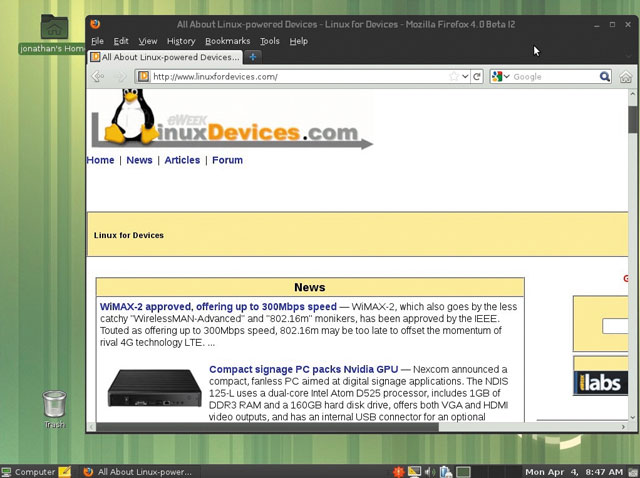Click the sidebar search text box

(615, 326)
